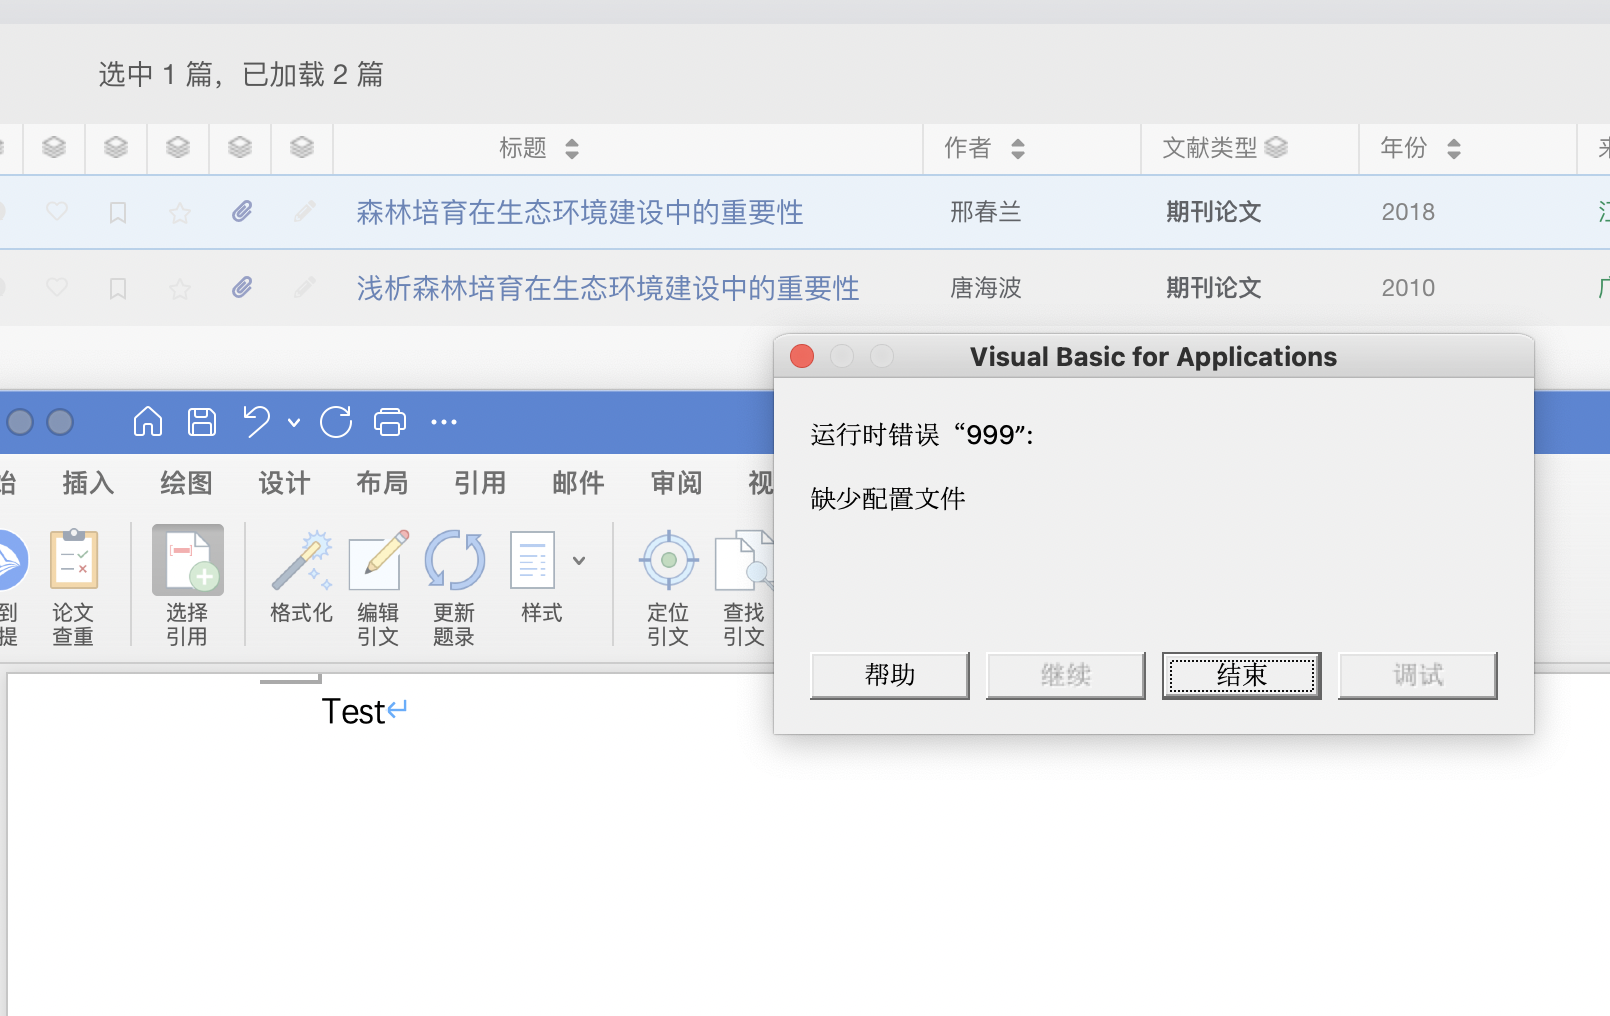Open the 引用 ribbon tab
This screenshot has height=1016, width=1610.
480,483
